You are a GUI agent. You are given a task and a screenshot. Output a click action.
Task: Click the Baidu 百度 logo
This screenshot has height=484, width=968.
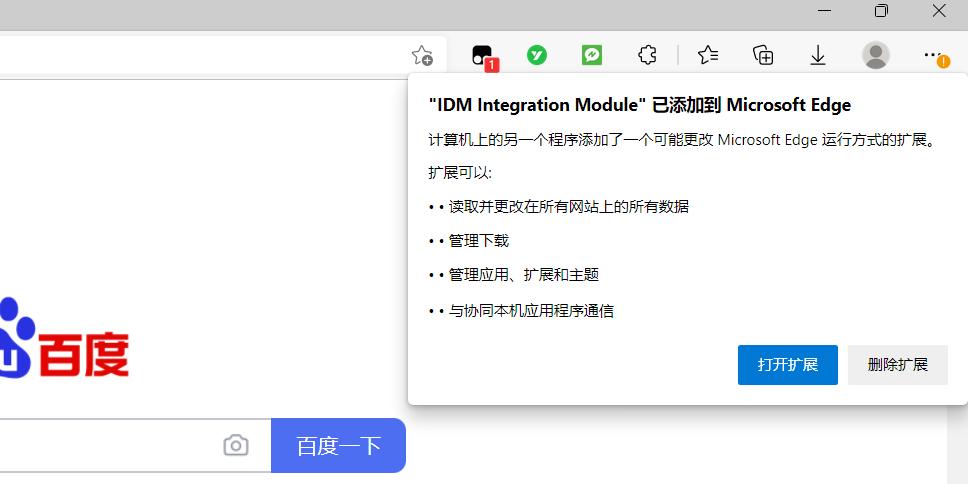tap(64, 338)
